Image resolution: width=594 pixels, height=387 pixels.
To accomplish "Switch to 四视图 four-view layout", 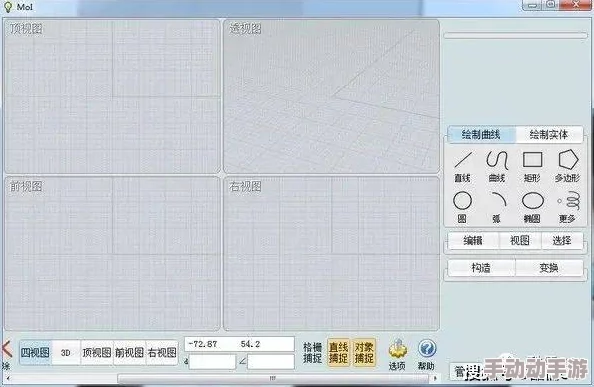I will tap(35, 353).
